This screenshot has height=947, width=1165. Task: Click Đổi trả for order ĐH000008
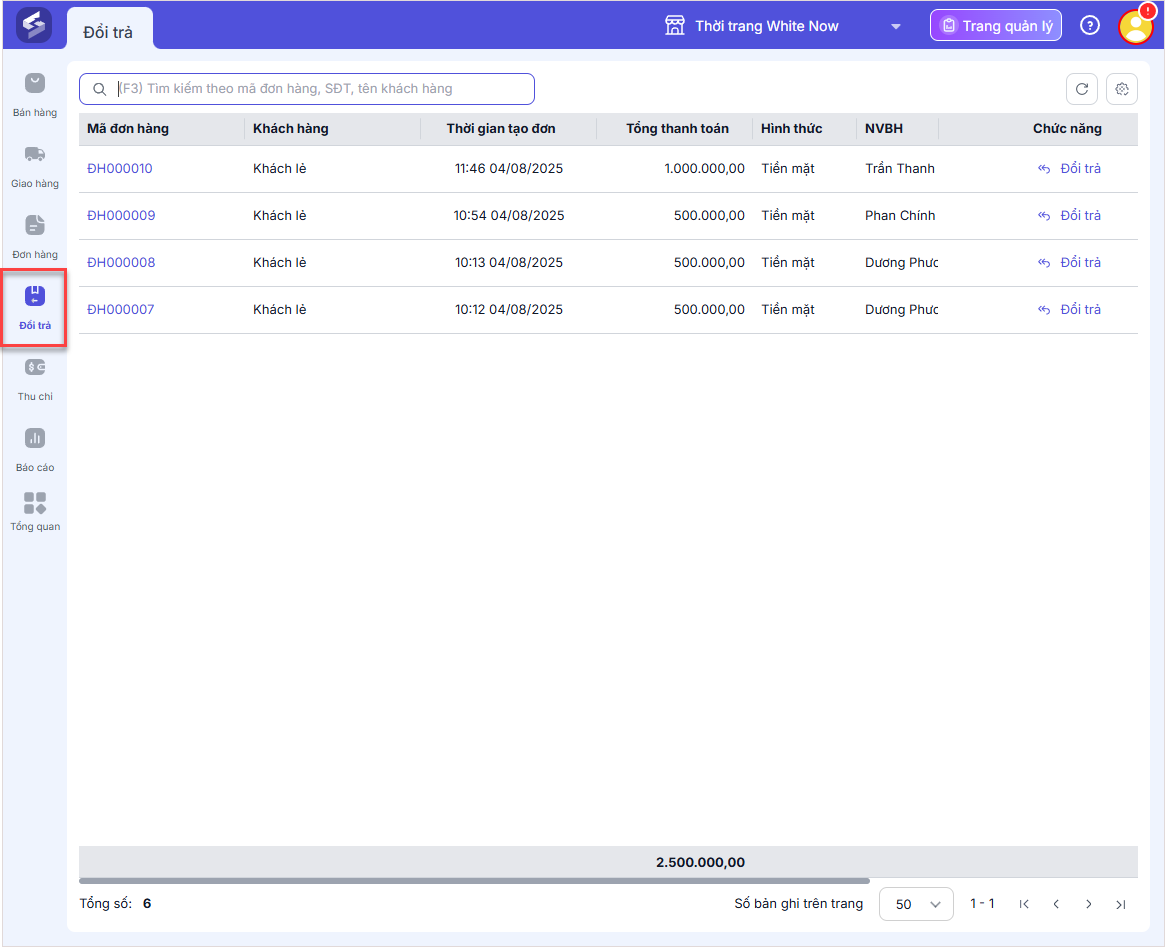1069,263
